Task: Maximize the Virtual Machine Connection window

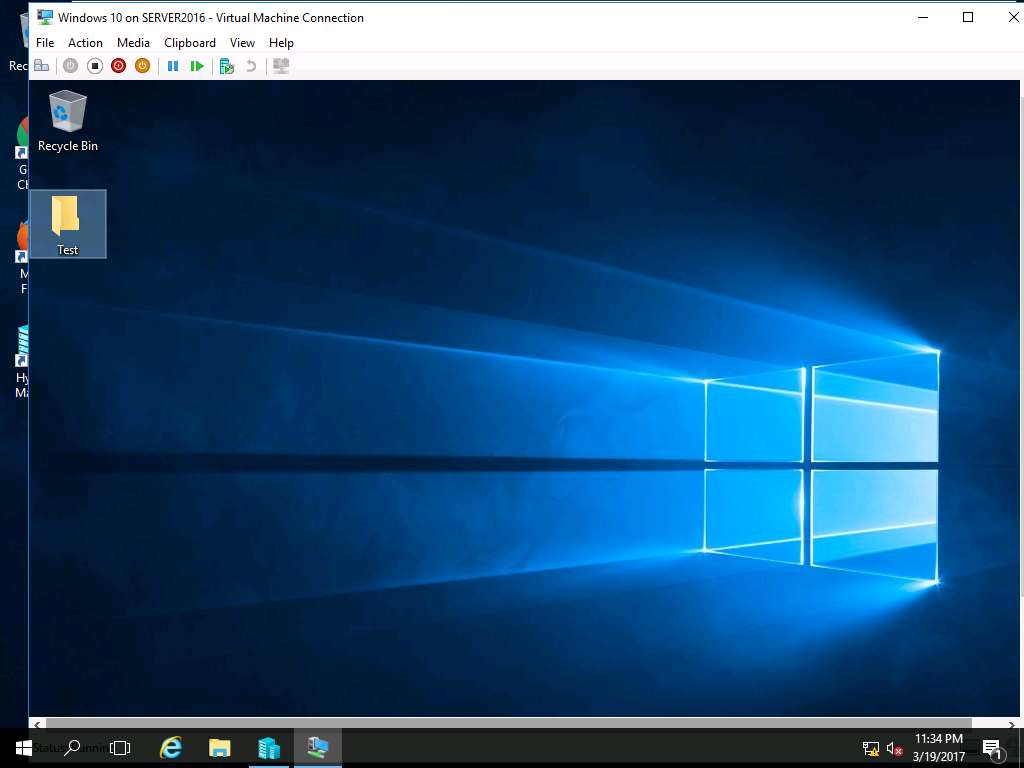Action: [x=968, y=18]
